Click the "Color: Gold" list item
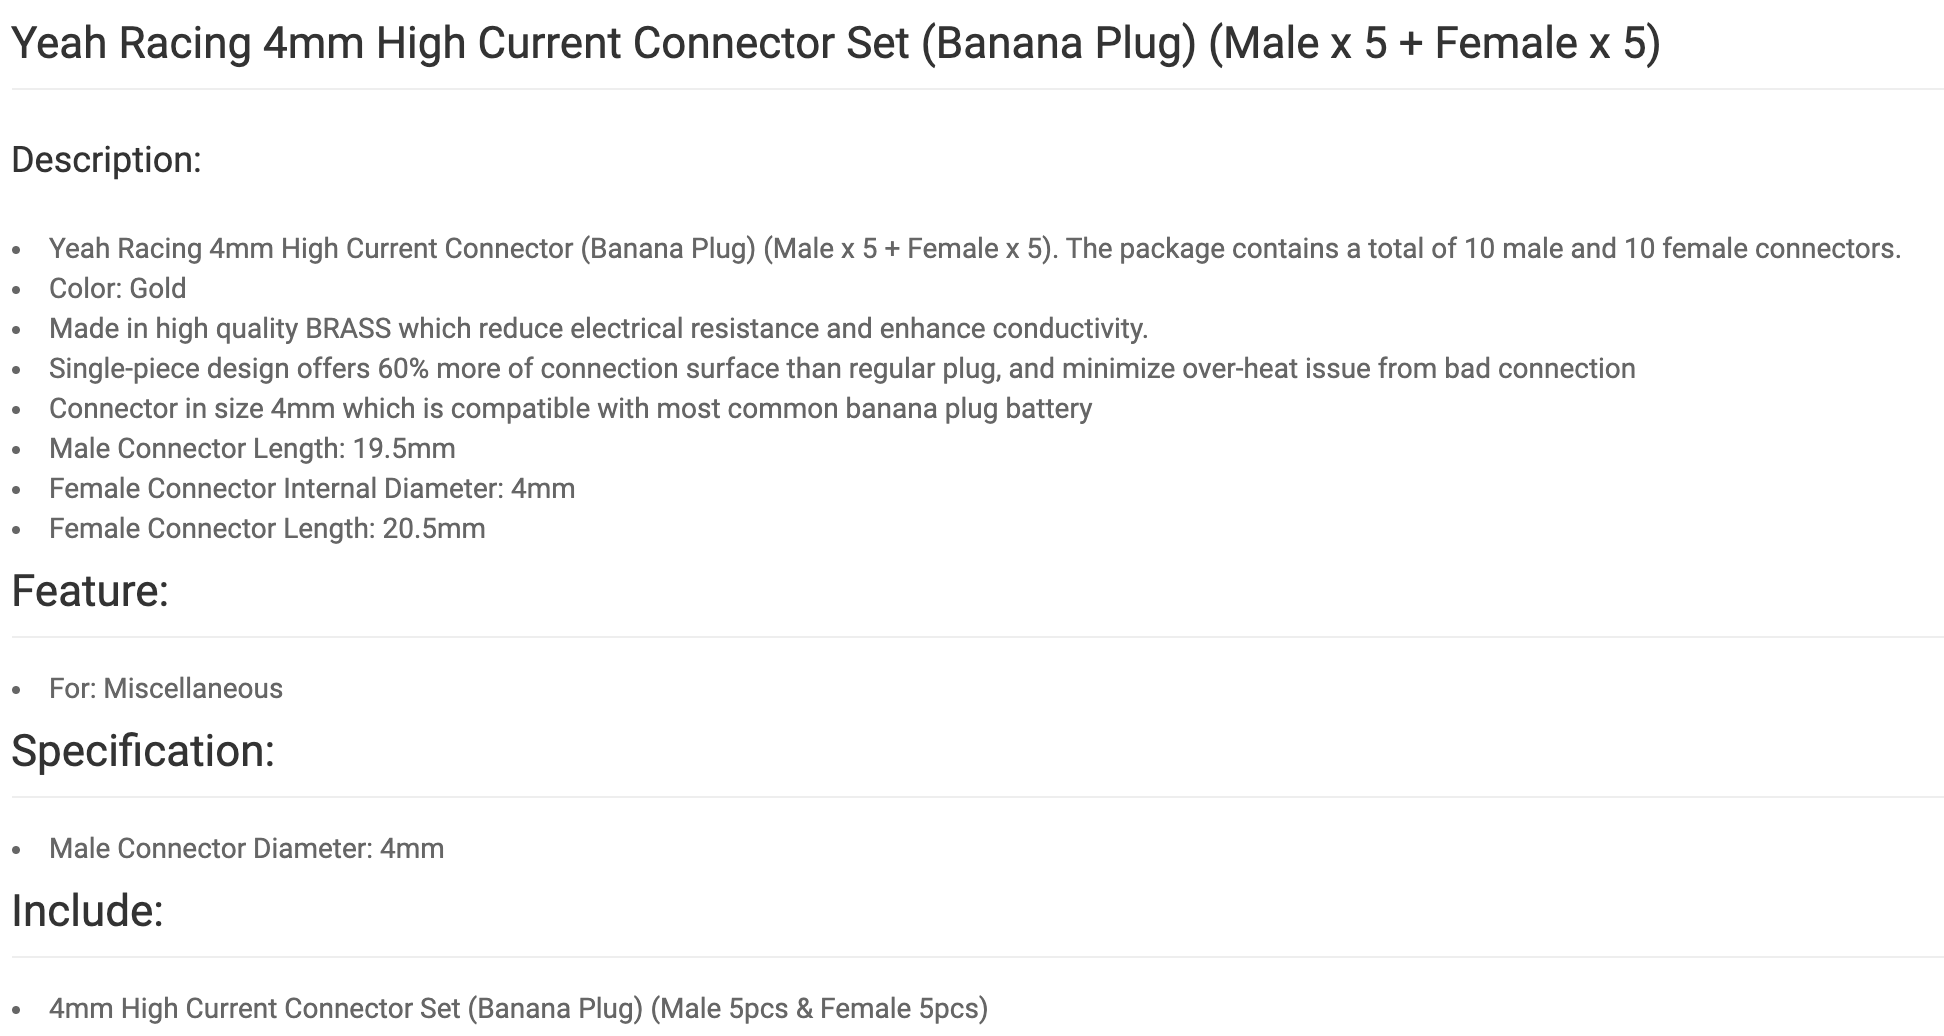 click(x=117, y=288)
